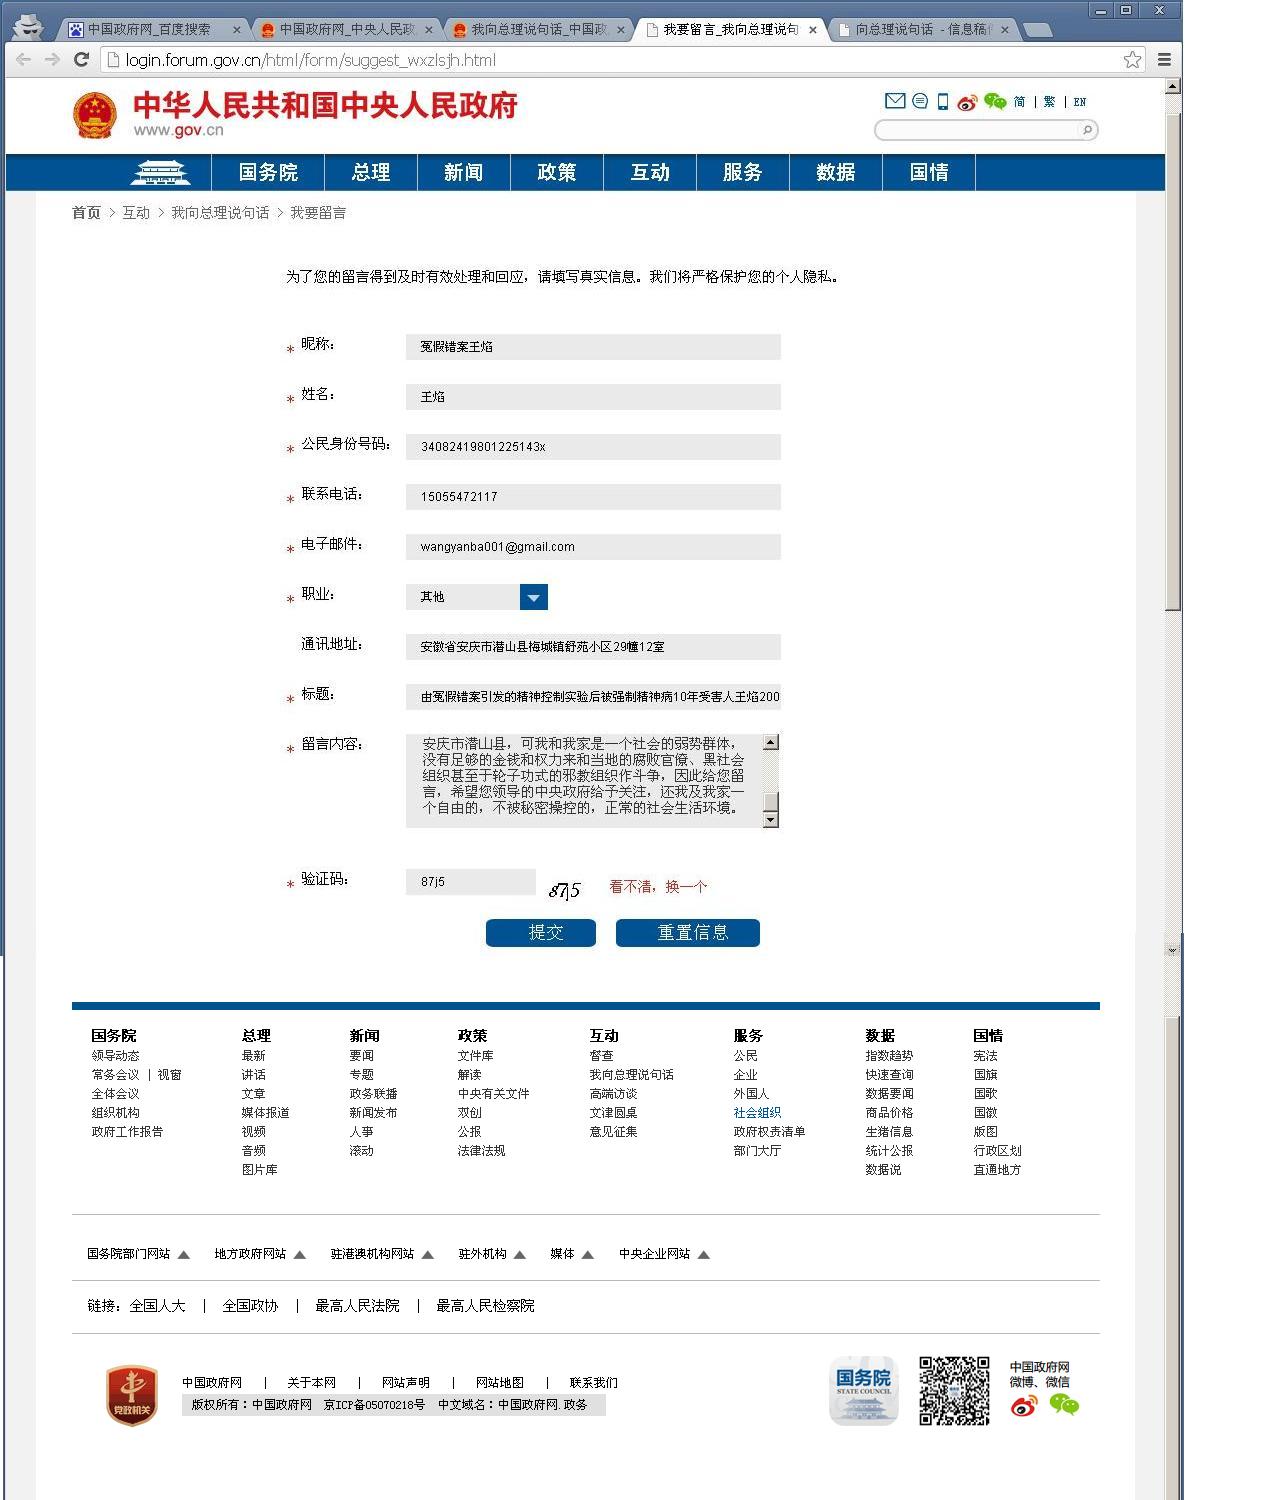Reload the page with the refresh button
Screen dimensions: 1280x1500
[x=82, y=60]
